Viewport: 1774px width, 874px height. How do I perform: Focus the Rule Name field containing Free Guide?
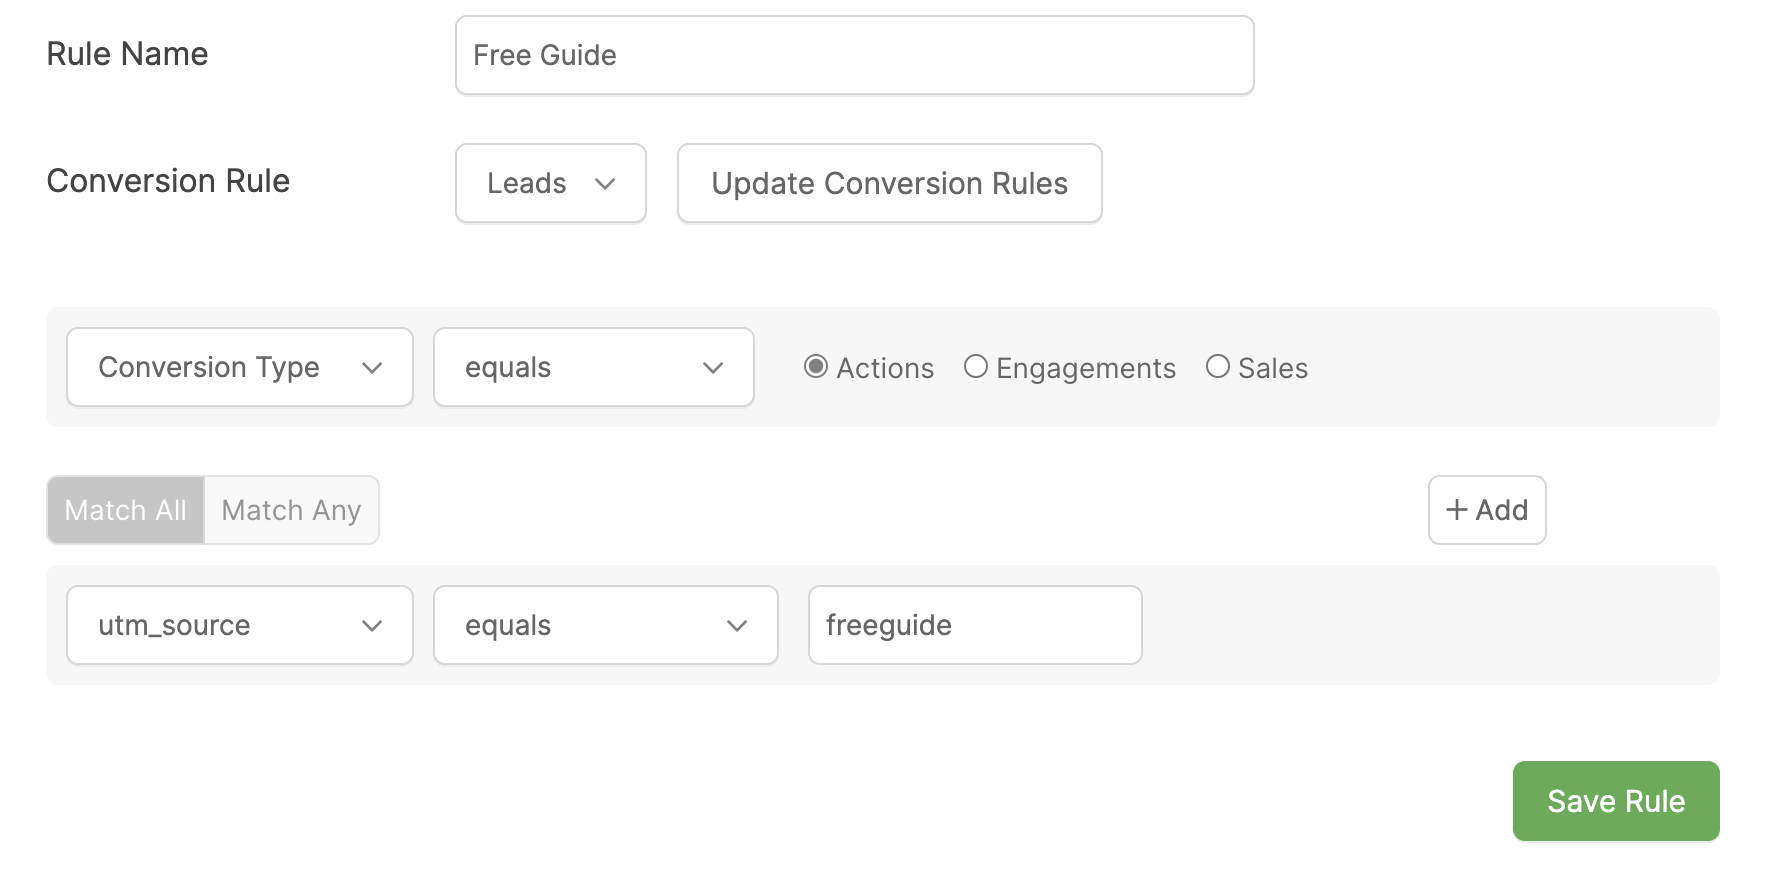tap(854, 56)
